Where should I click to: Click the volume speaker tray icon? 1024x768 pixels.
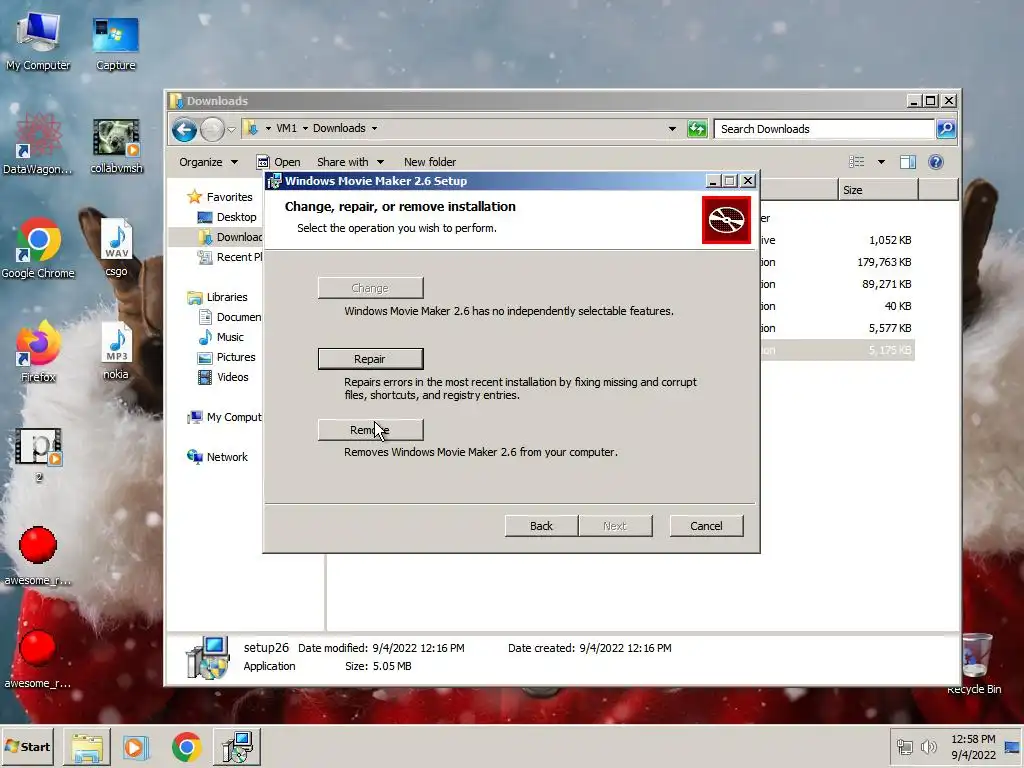pos(928,746)
